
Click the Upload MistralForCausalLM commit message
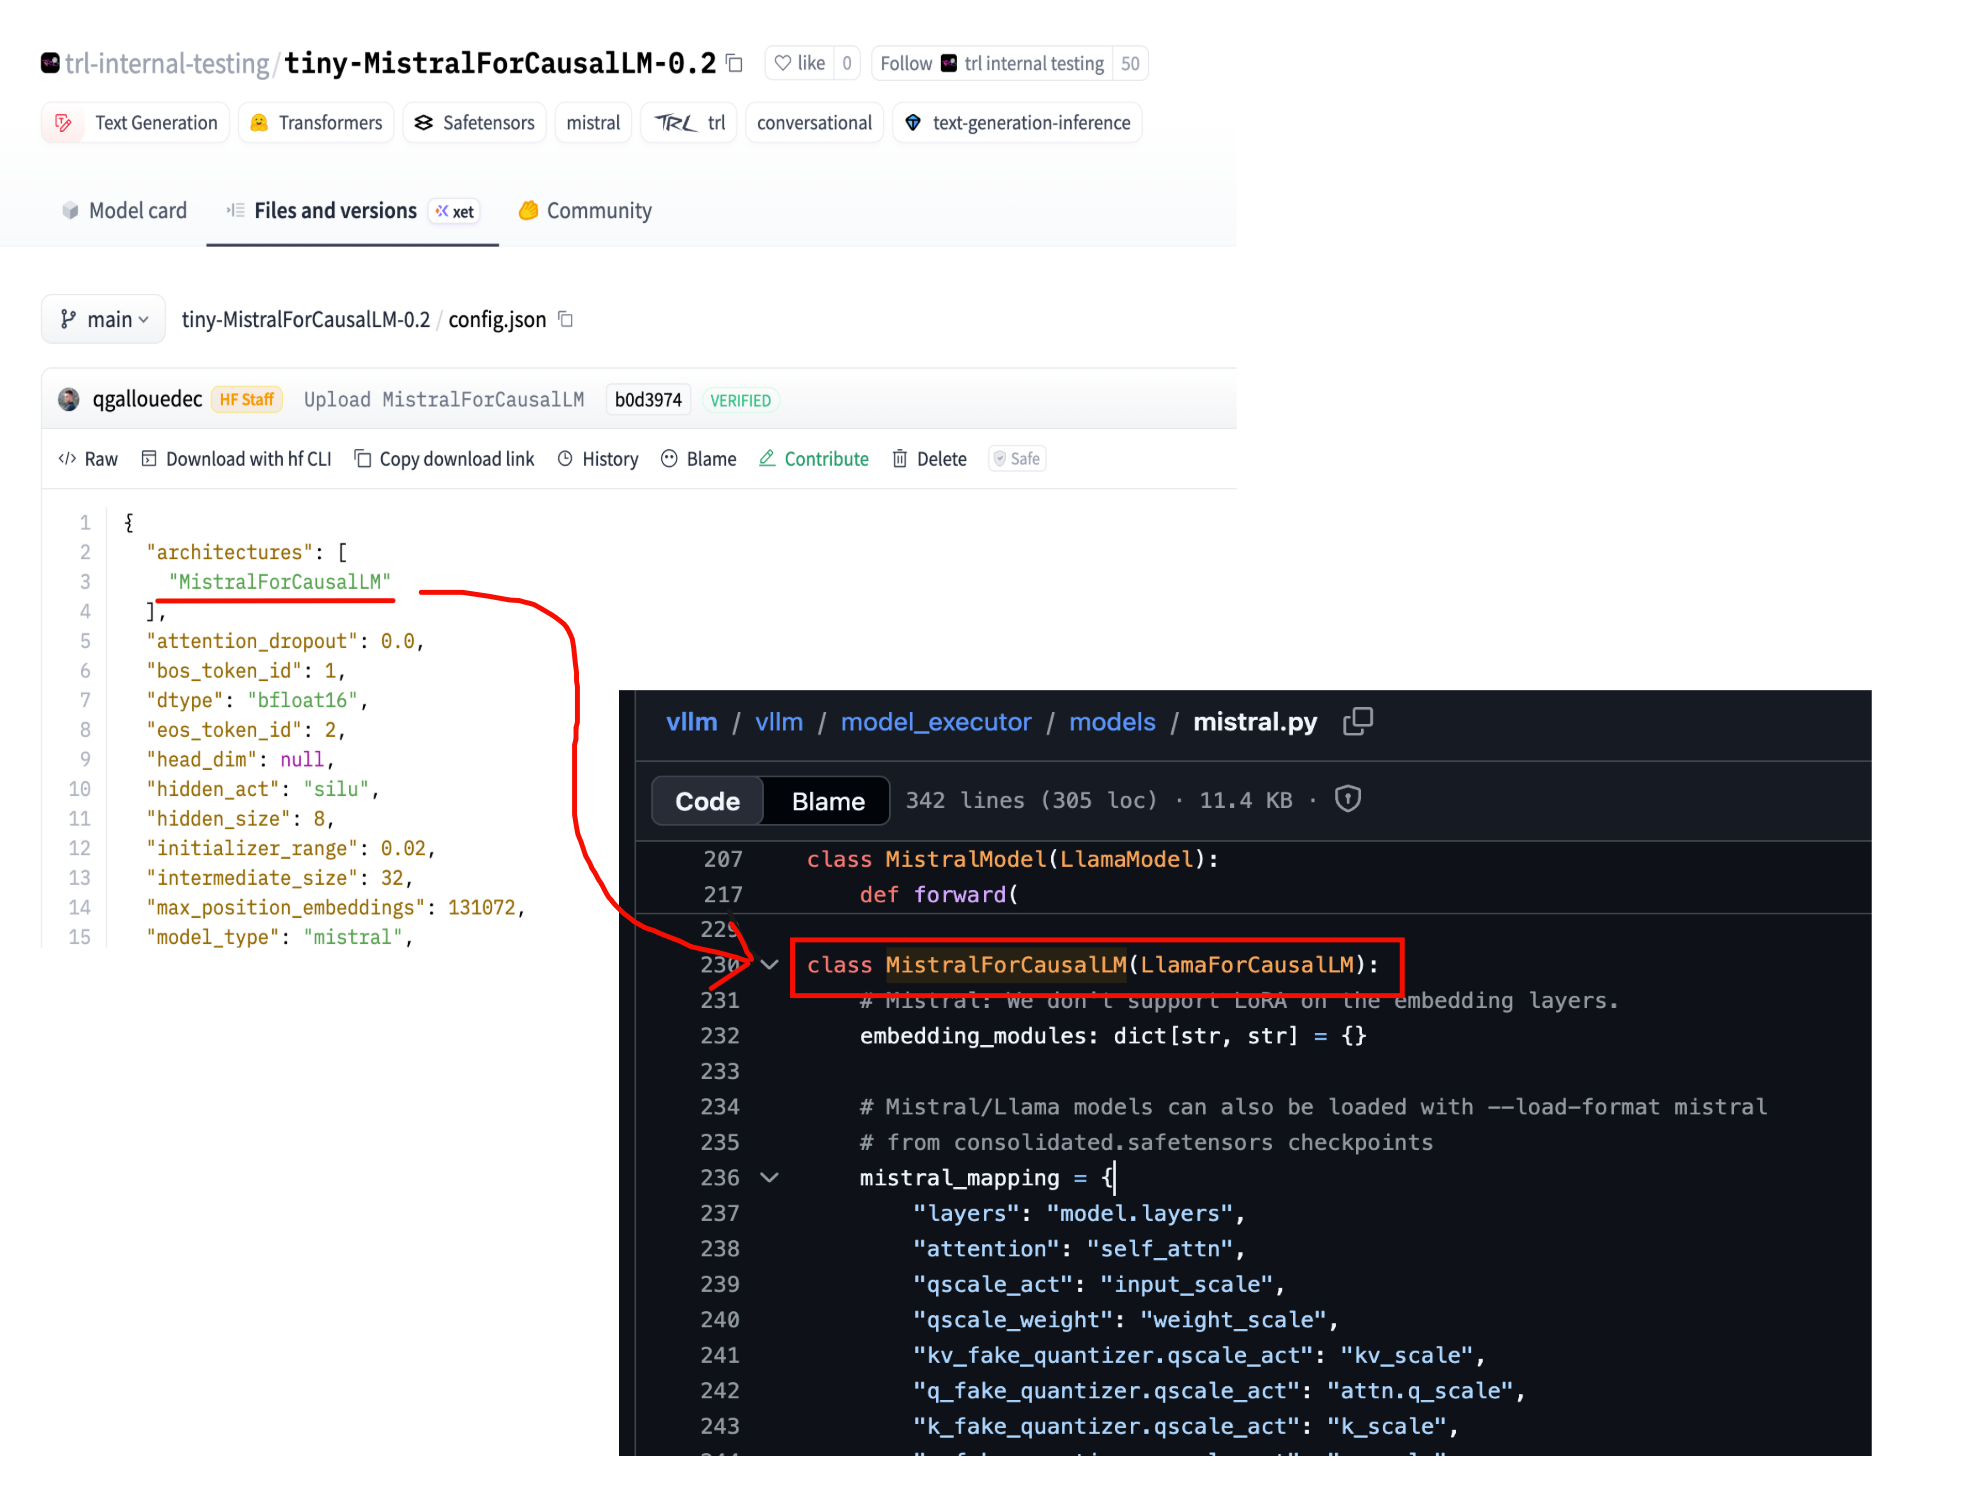tap(444, 400)
